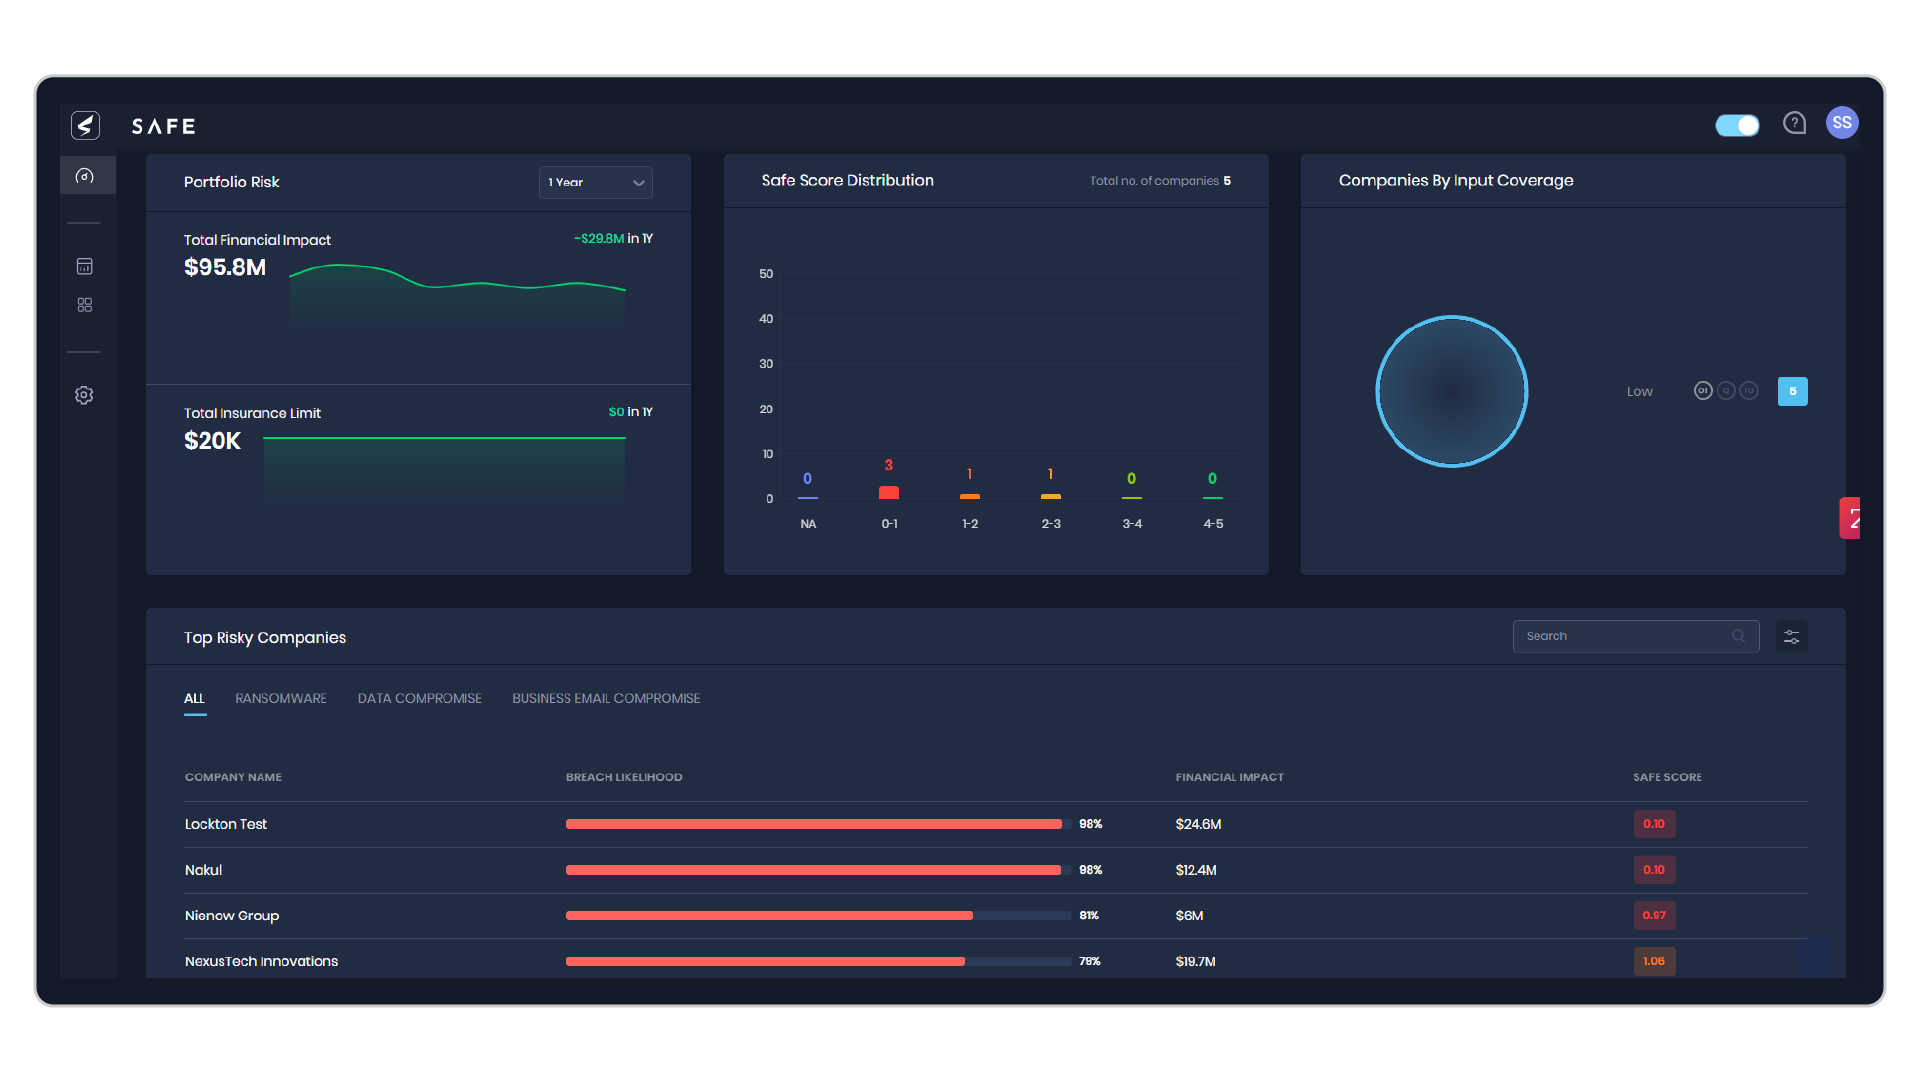Click the DI input coverage circle icon
This screenshot has height=1081, width=1920.
pyautogui.click(x=1703, y=391)
